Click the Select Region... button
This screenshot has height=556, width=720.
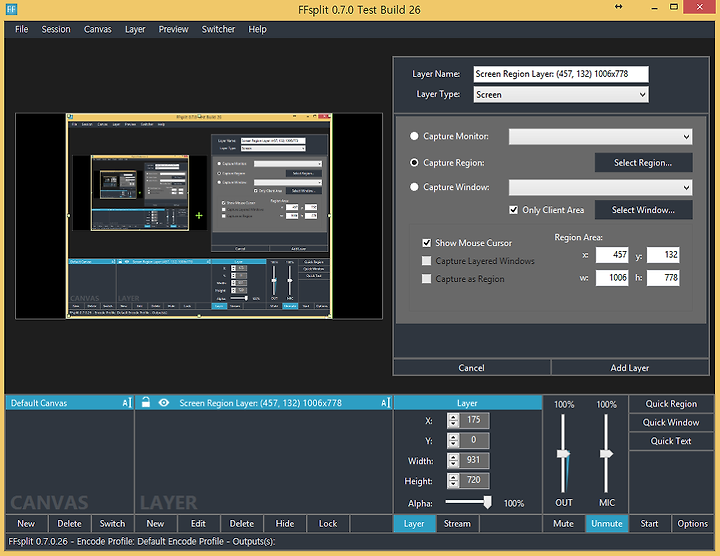point(643,163)
